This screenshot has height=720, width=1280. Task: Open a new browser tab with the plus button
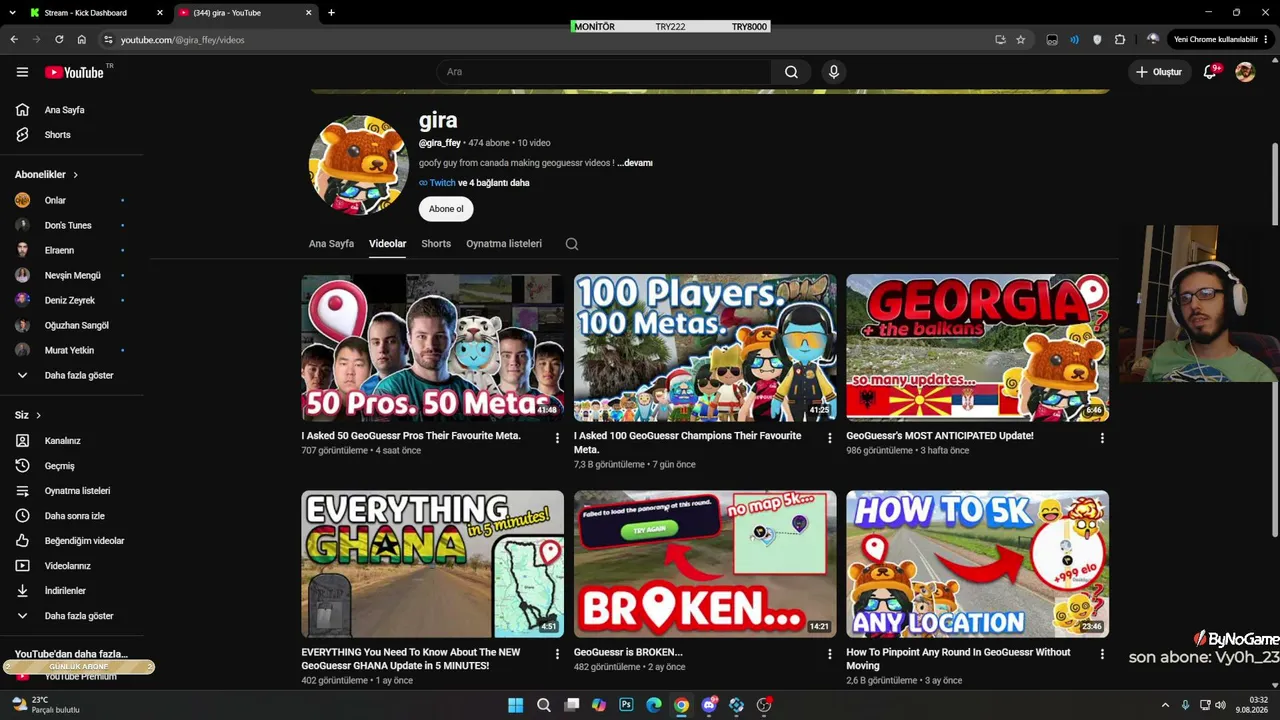tap(331, 13)
